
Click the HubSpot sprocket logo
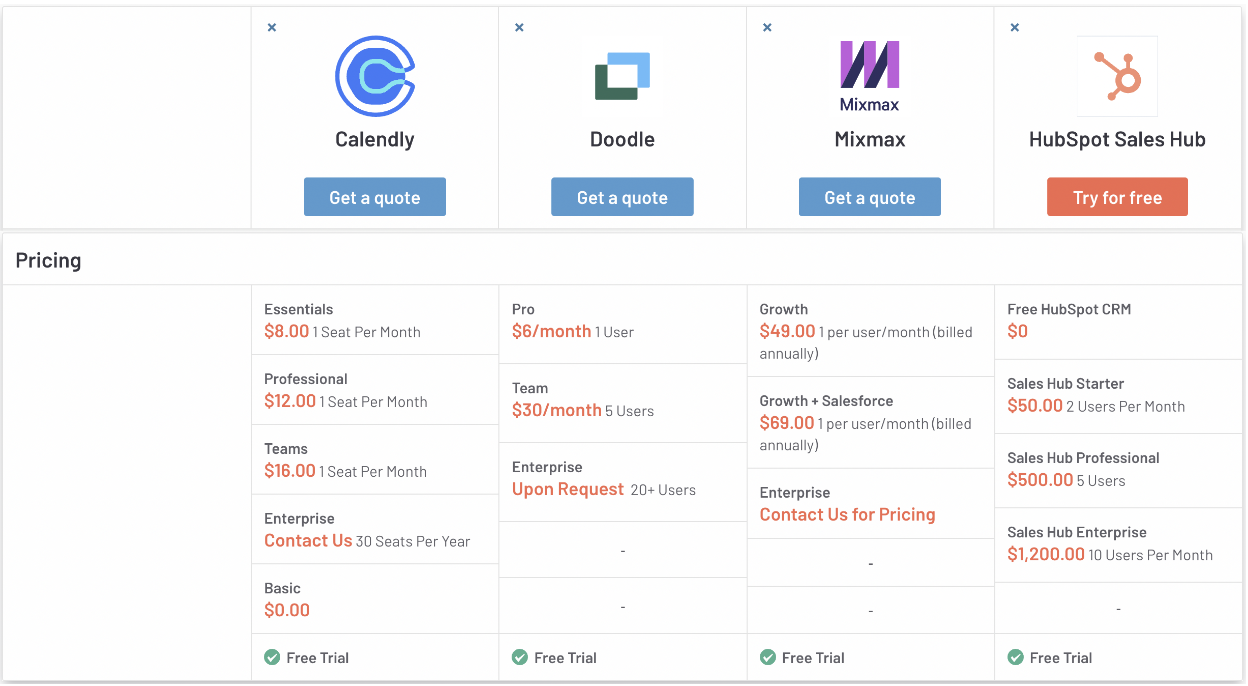(x=1117, y=76)
